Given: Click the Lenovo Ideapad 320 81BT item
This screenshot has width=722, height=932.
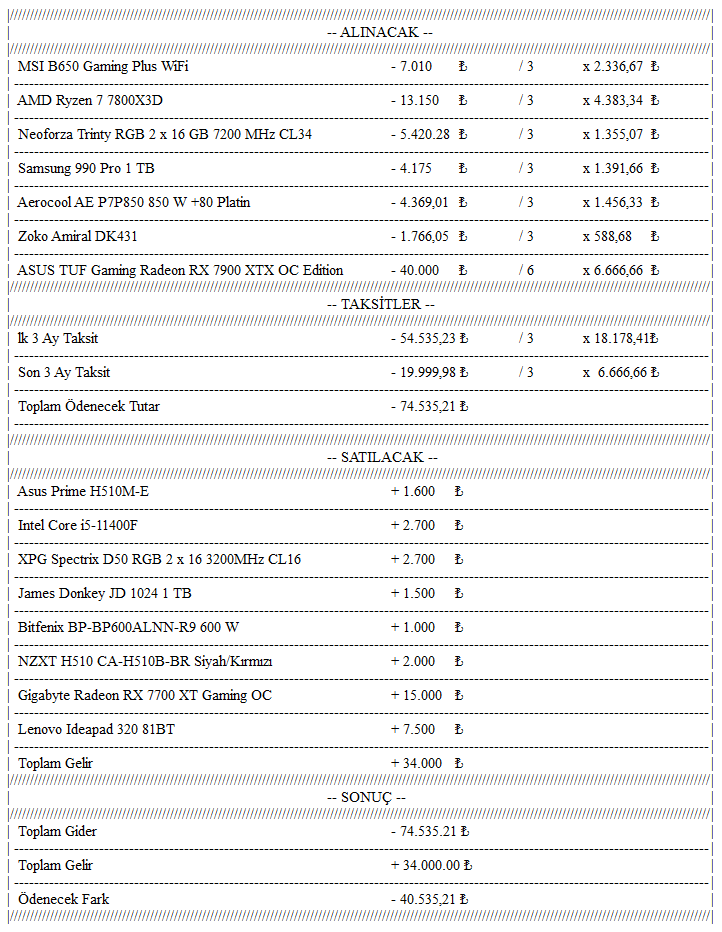Looking at the screenshot, I should point(96,729).
